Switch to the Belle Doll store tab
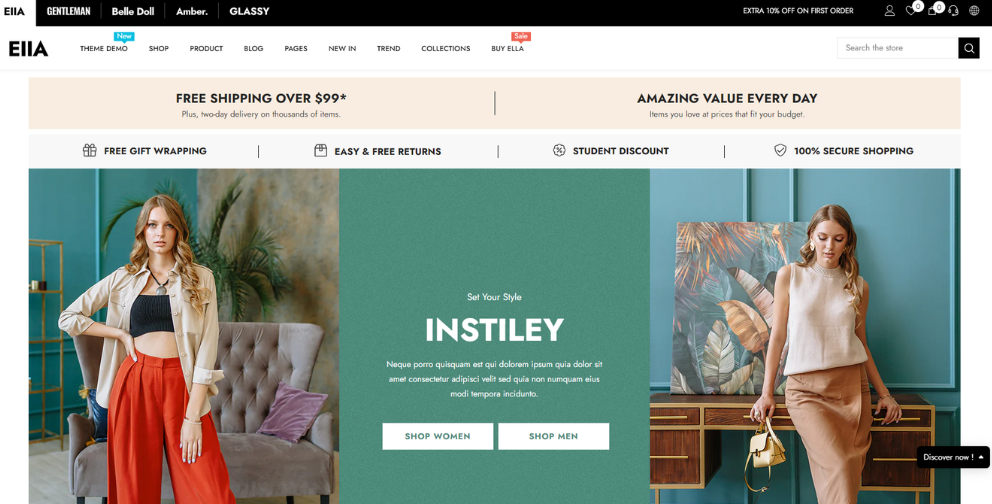 pos(133,11)
